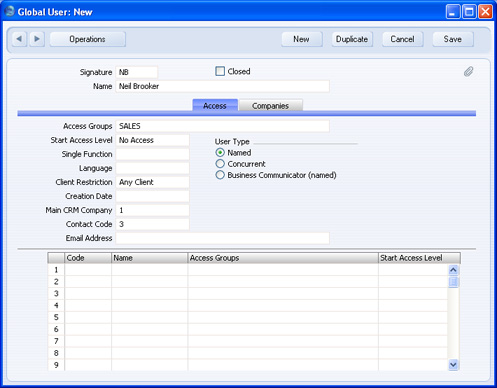
Task: Tick the Closed checkbox
Action: pyautogui.click(x=220, y=71)
